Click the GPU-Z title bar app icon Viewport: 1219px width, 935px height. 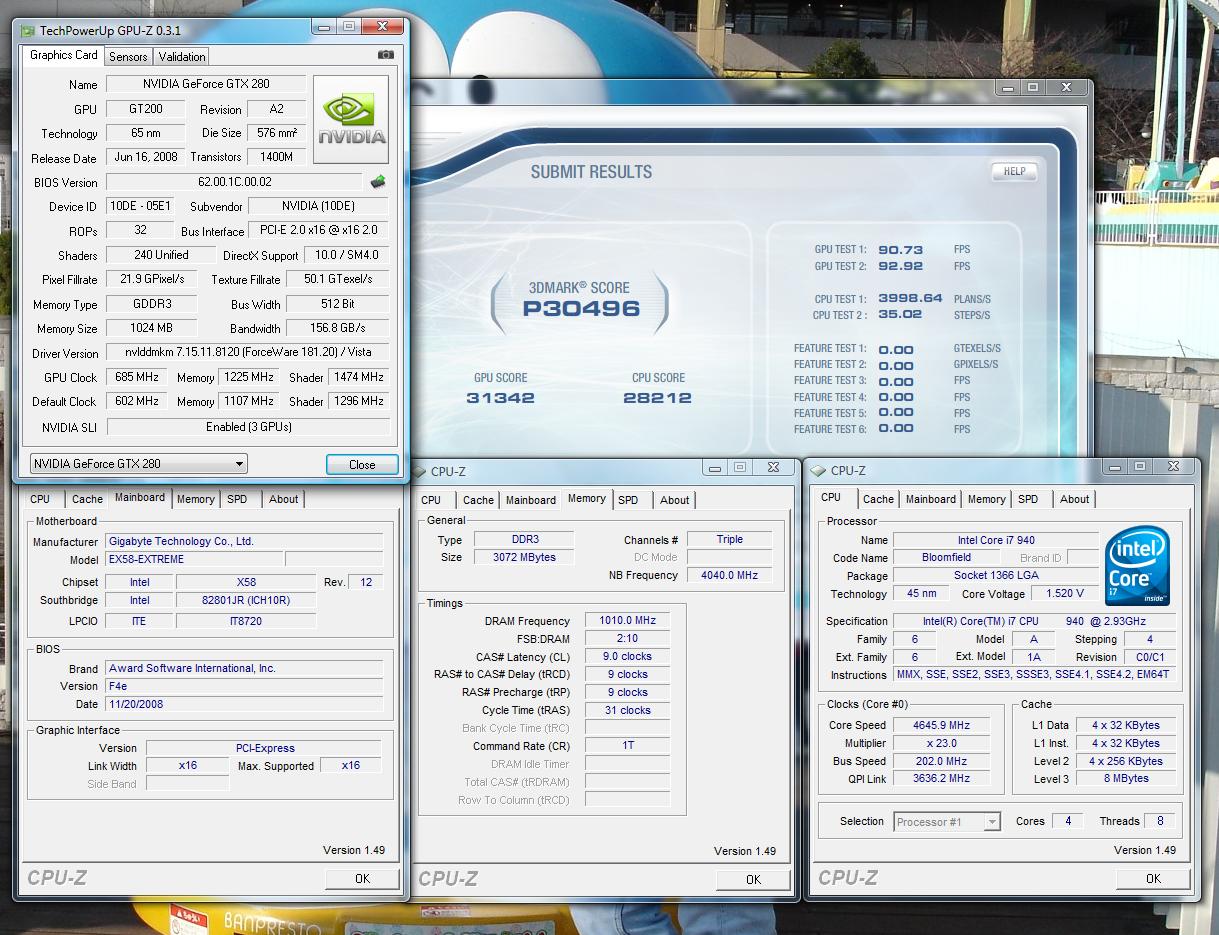[27, 30]
